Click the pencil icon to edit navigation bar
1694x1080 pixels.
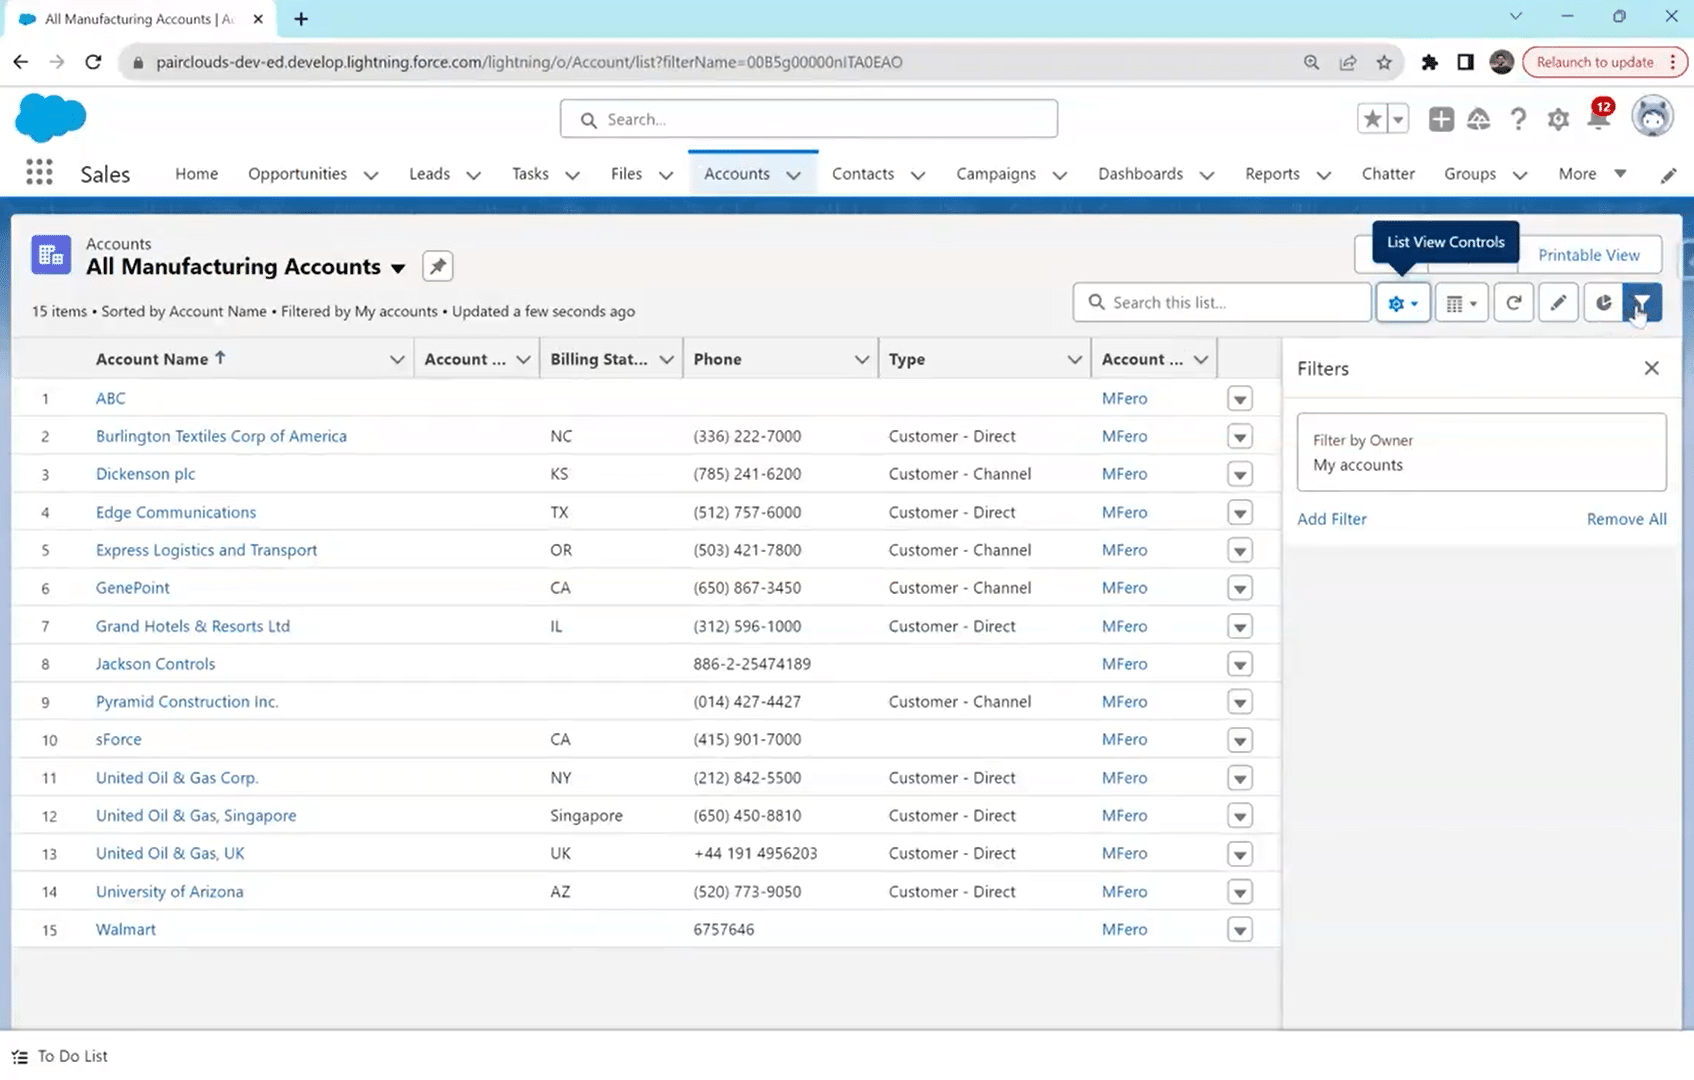[1668, 175]
